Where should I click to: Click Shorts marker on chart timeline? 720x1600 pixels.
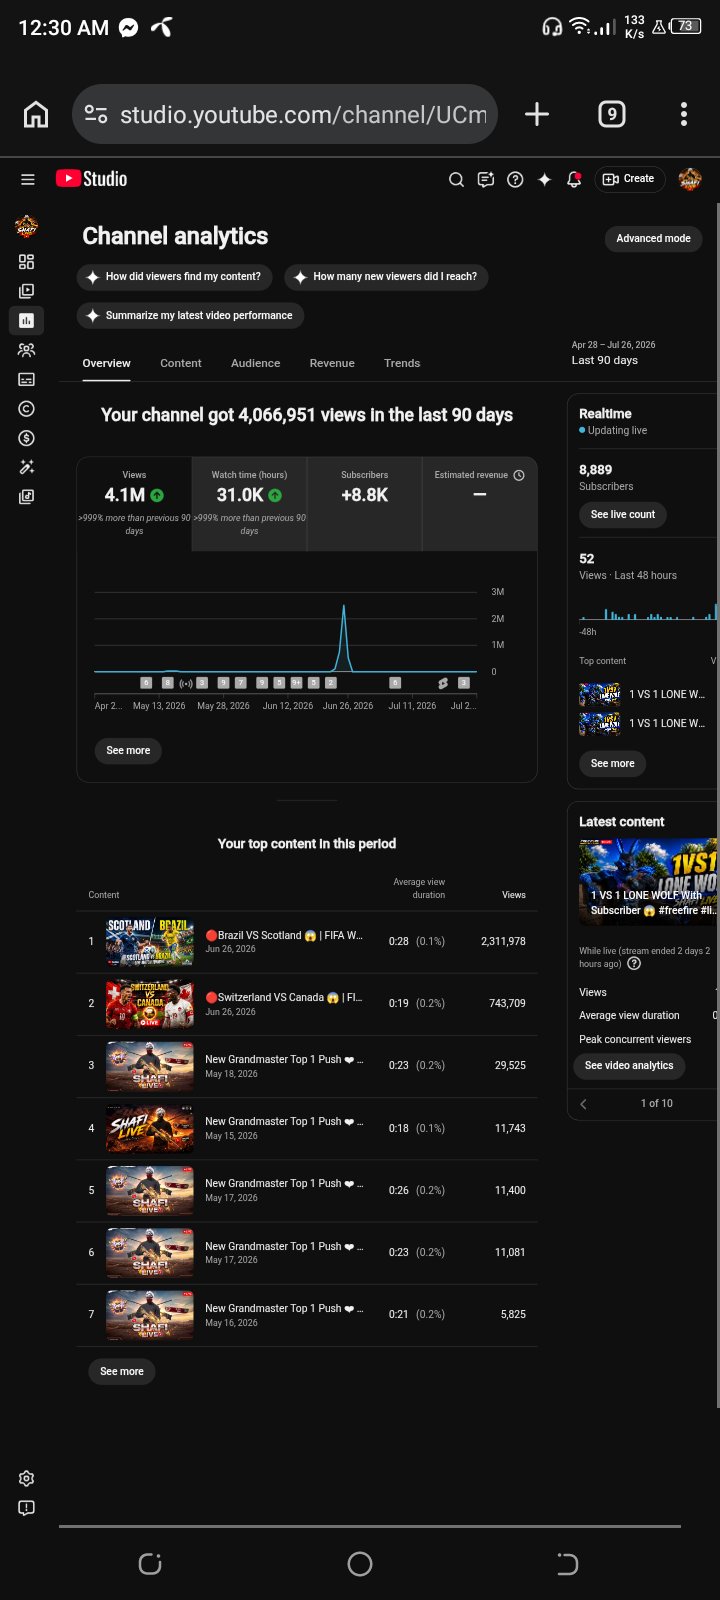[x=443, y=683]
